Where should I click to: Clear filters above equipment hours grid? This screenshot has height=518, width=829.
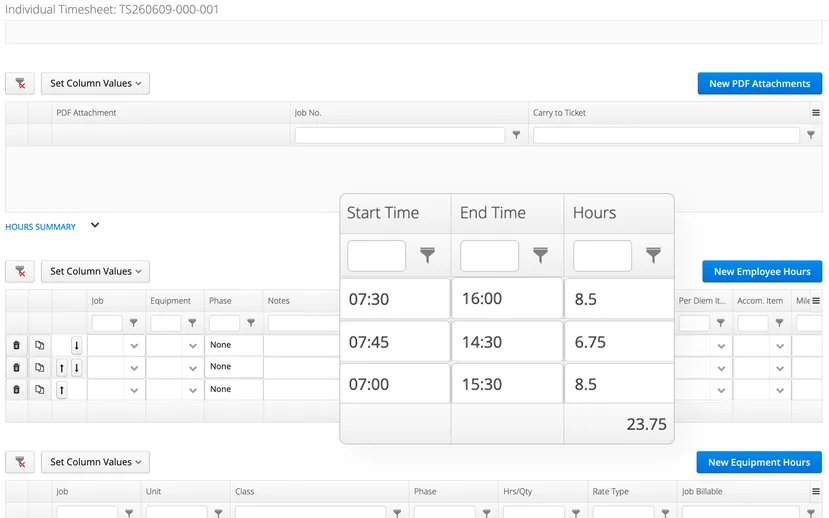pos(20,462)
